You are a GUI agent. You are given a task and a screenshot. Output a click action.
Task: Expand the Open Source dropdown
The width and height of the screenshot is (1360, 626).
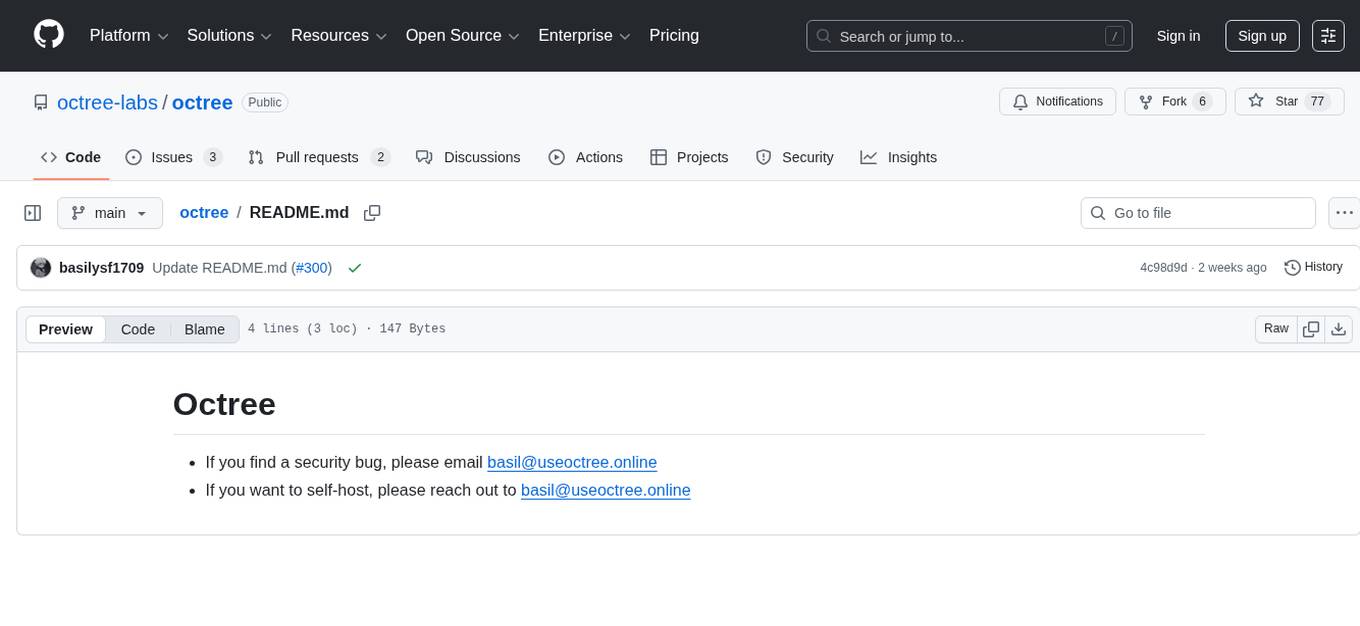tap(462, 36)
